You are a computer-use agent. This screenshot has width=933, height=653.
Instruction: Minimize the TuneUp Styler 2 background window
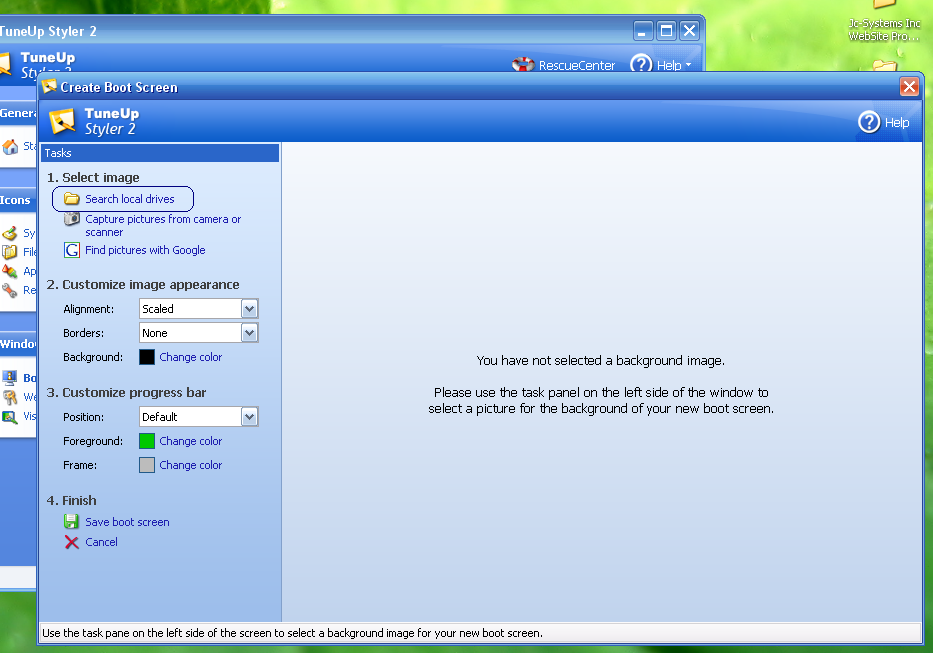pos(643,30)
